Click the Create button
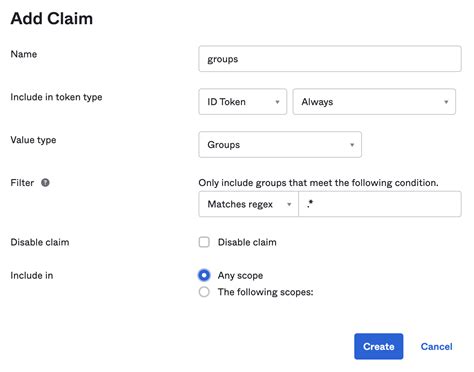Image resolution: width=474 pixels, height=372 pixels. (x=379, y=346)
